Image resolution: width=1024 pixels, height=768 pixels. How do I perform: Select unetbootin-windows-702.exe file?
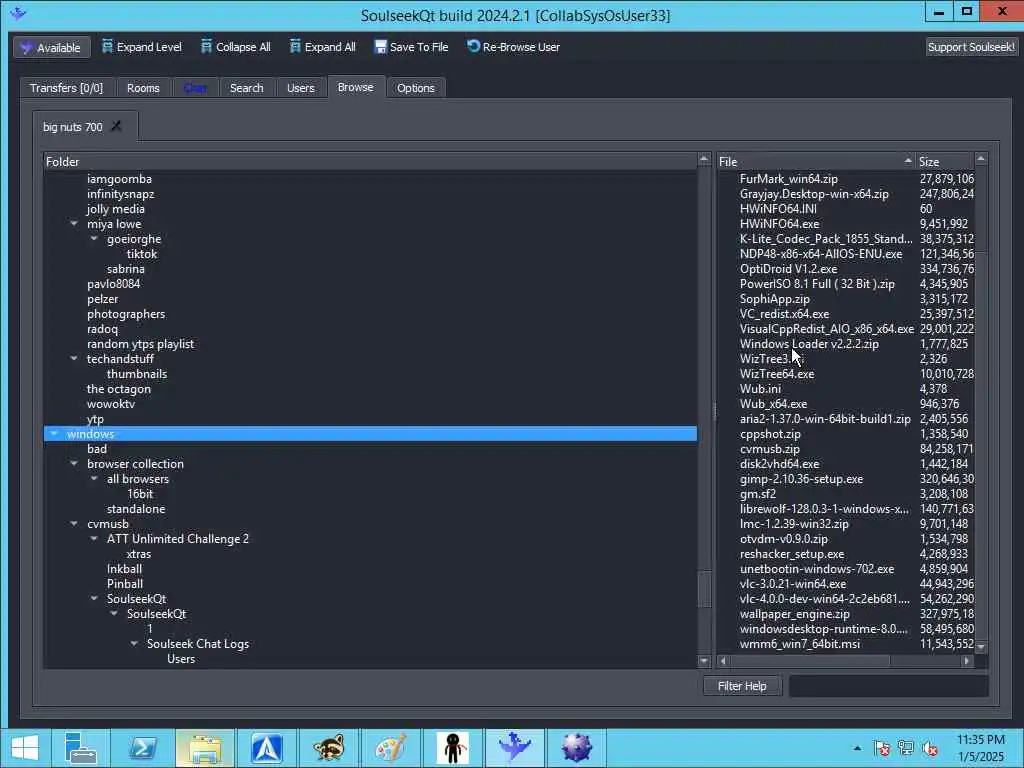point(817,569)
